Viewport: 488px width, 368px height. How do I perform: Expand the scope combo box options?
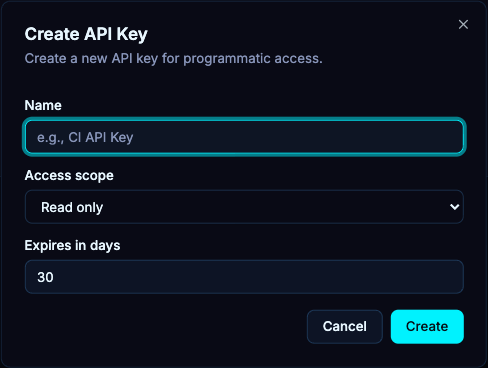pyautogui.click(x=244, y=207)
